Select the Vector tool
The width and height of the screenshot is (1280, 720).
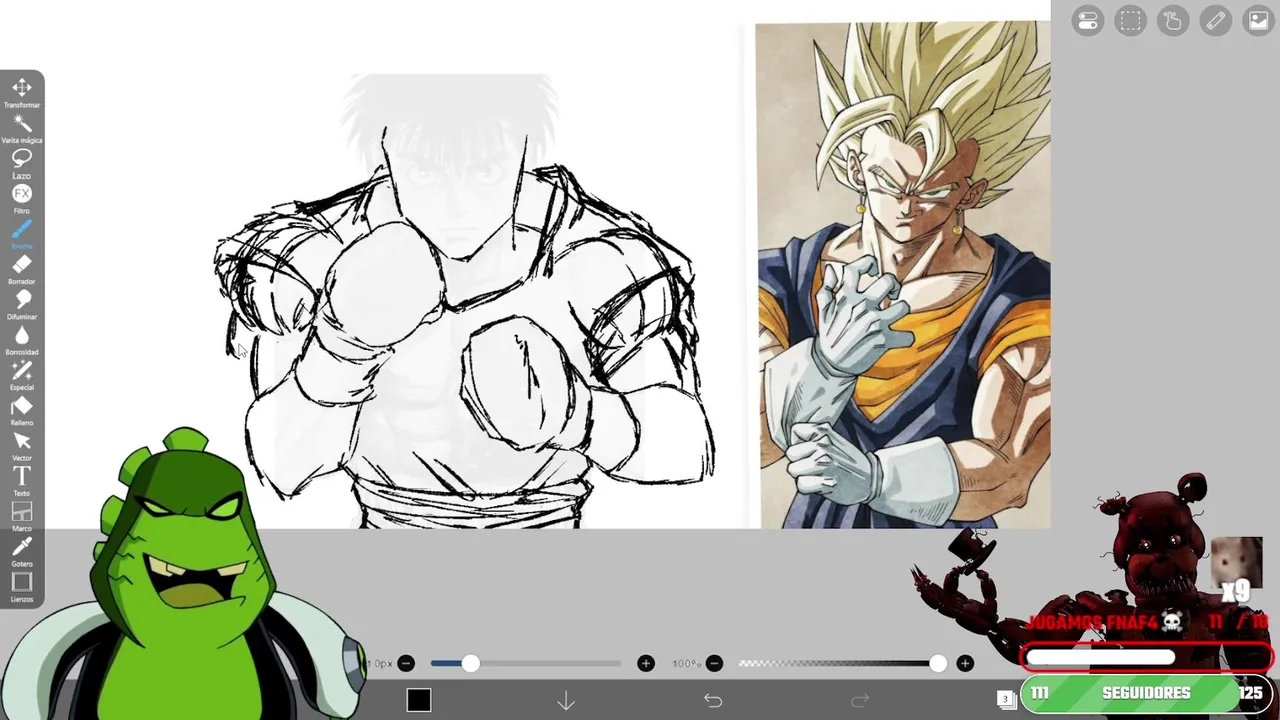[x=22, y=446]
